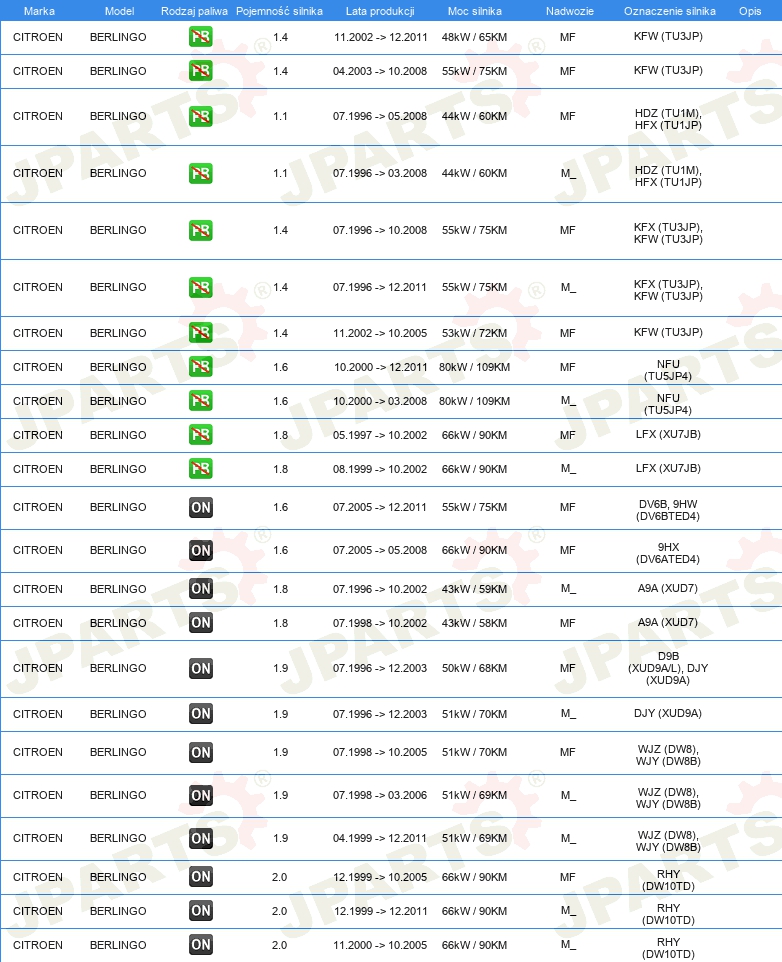
Task: Select the Opis column header
Action: tap(750, 11)
